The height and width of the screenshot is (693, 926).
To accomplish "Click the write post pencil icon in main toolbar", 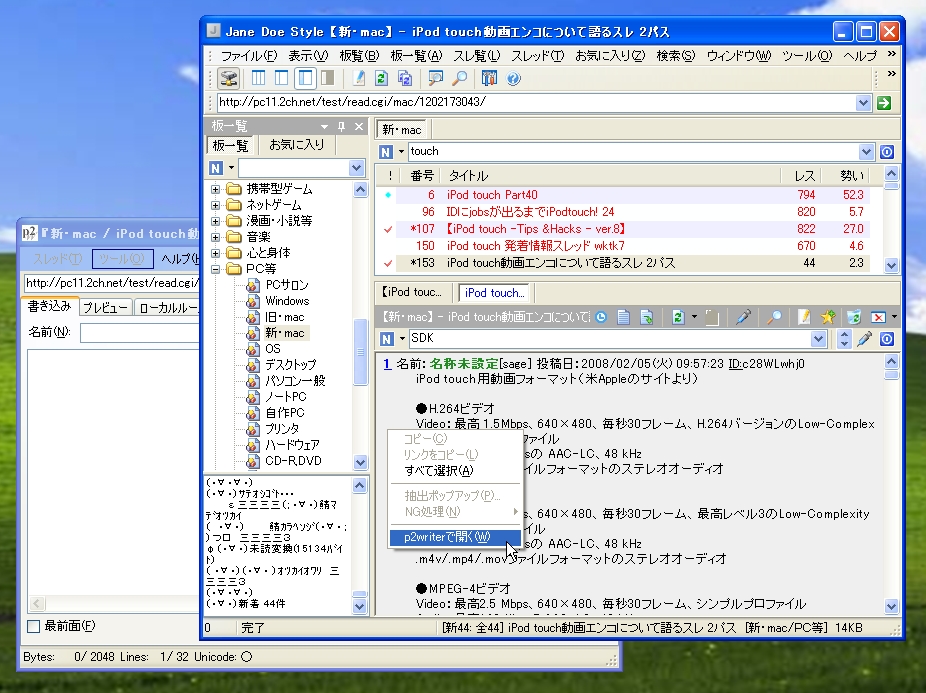I will click(358, 79).
